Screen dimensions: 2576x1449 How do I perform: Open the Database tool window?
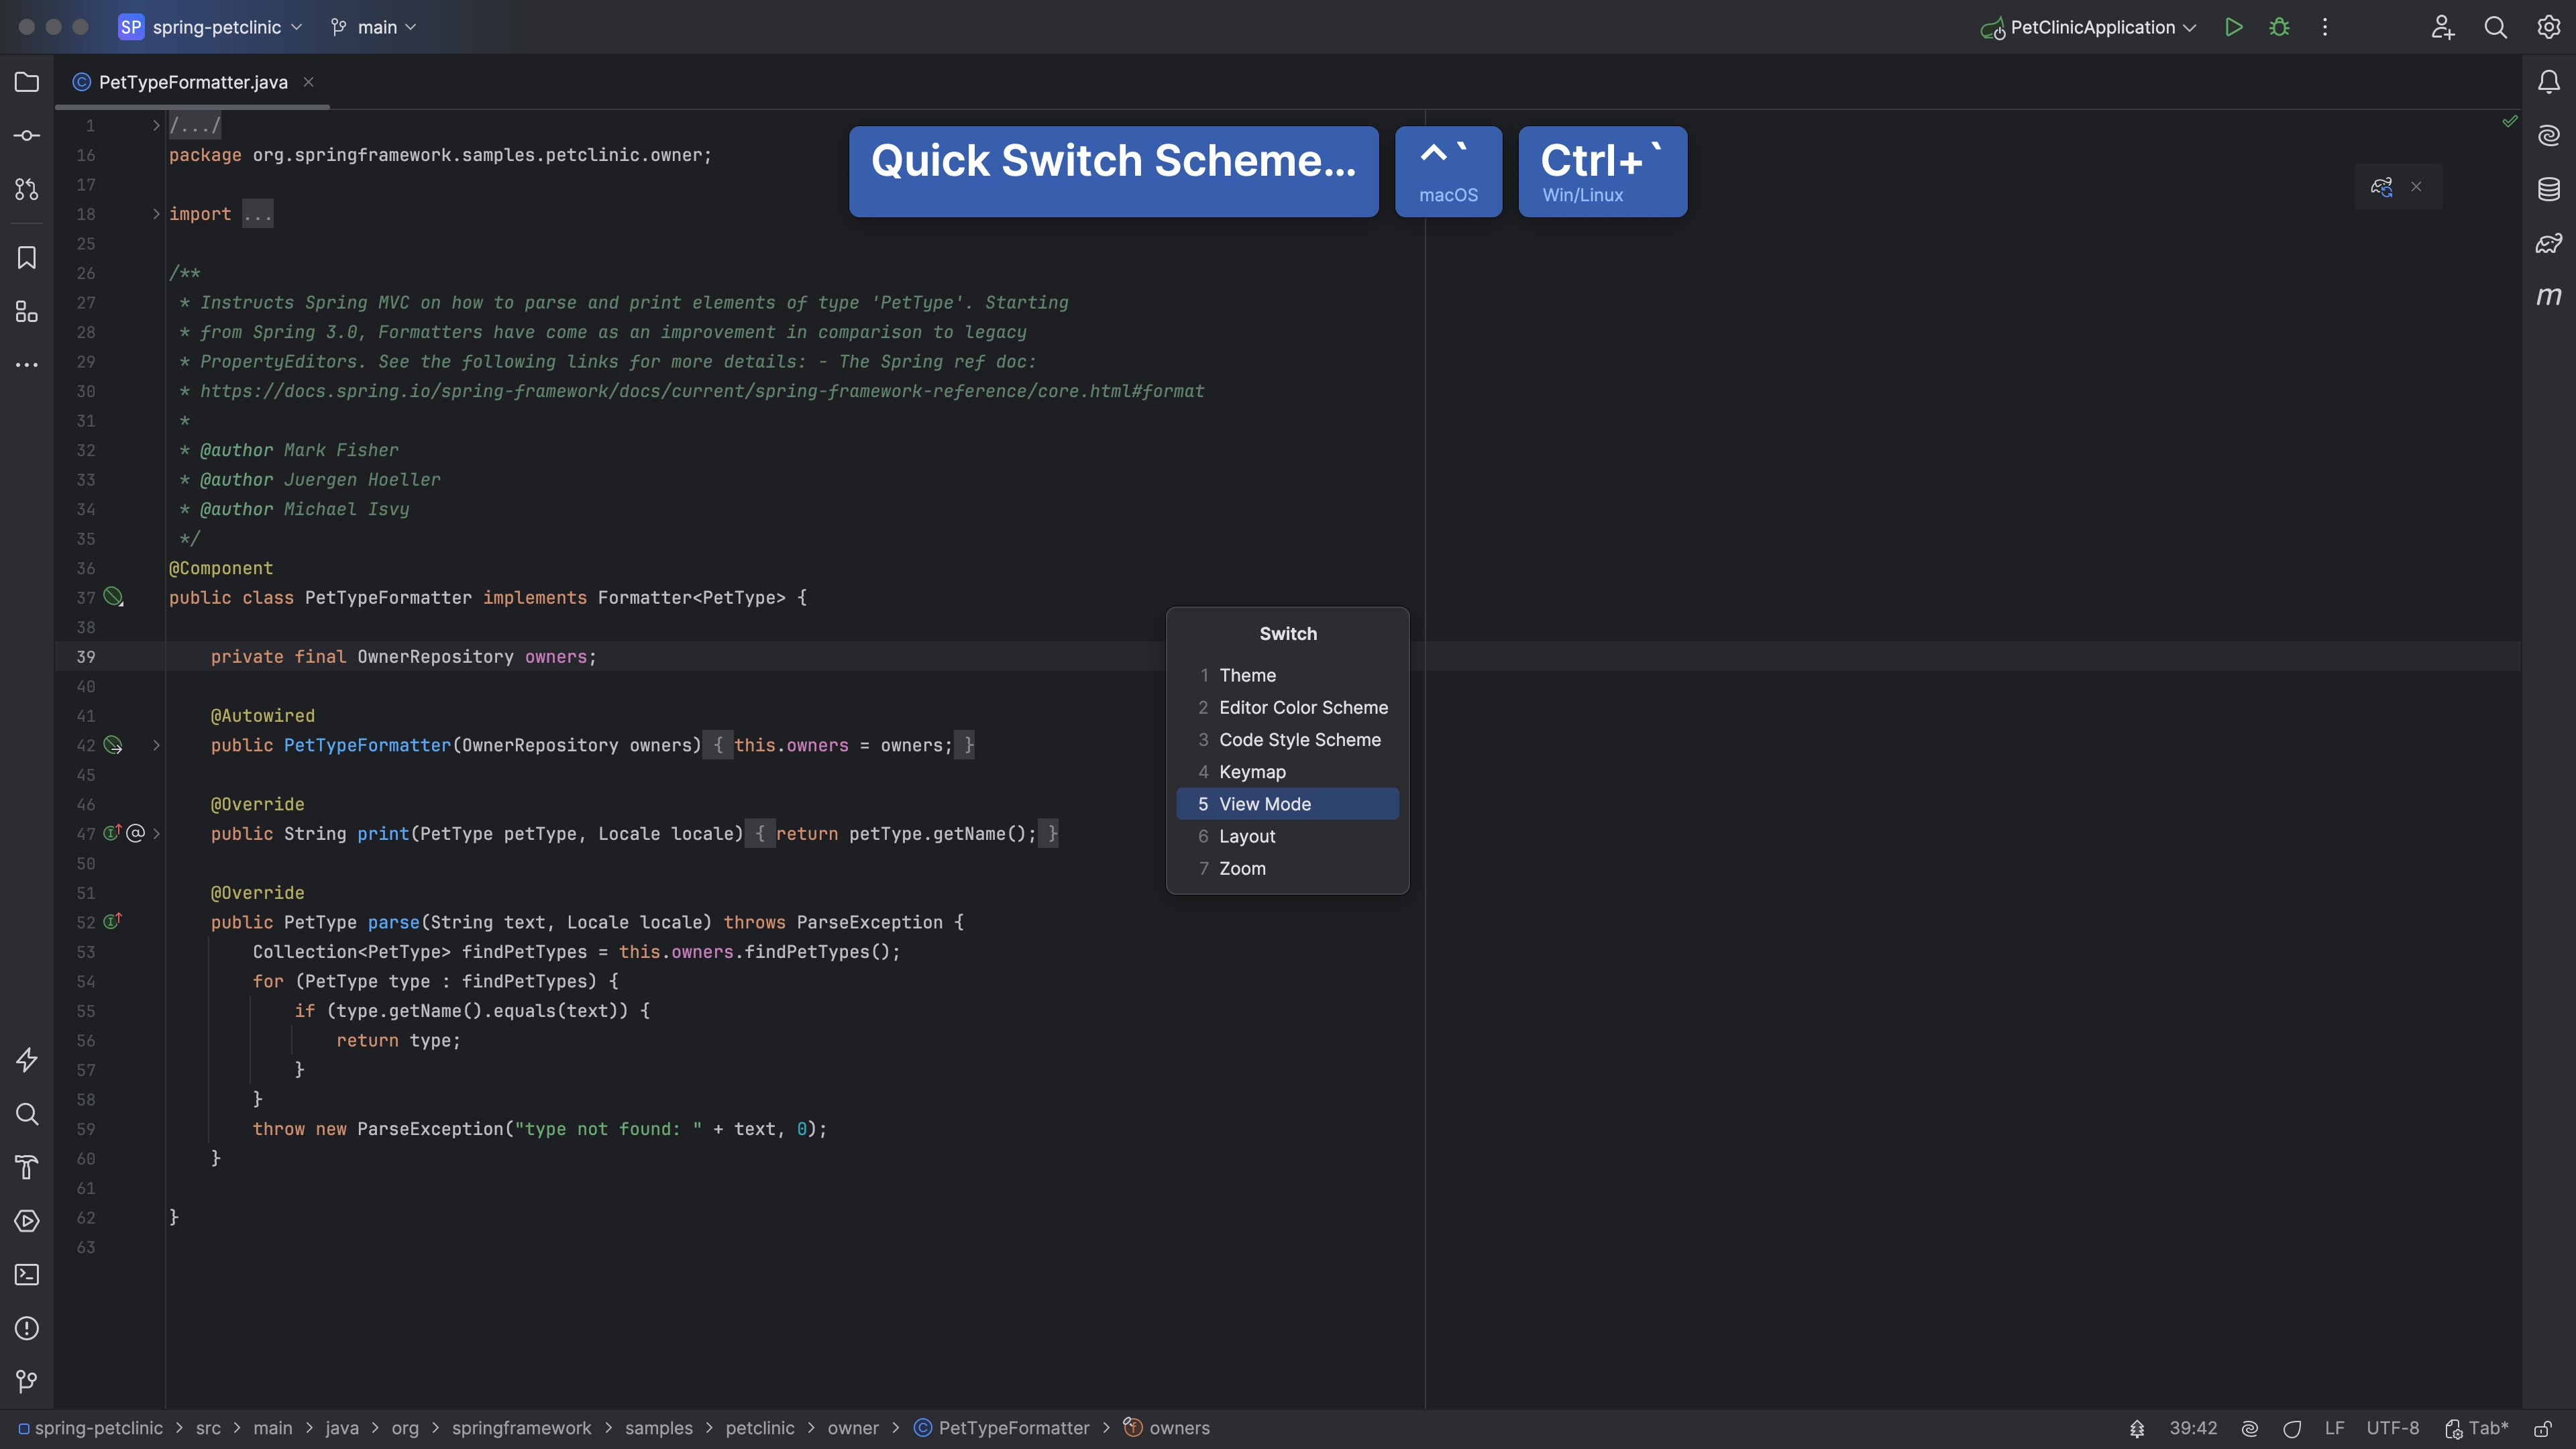tap(2549, 188)
